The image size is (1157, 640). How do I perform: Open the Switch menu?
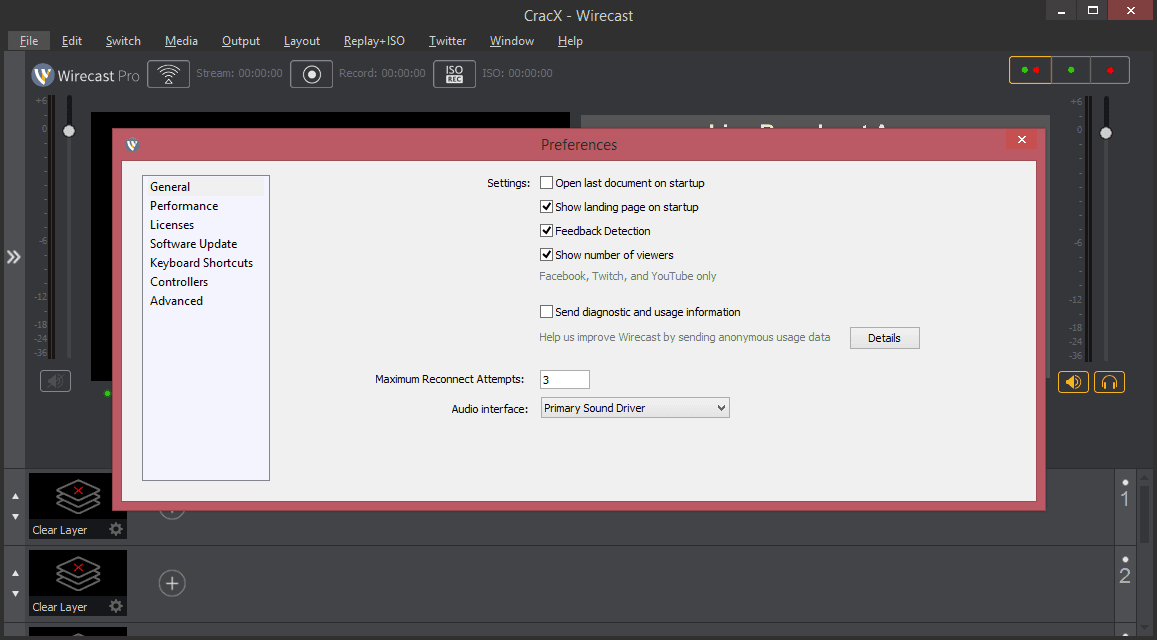tap(123, 41)
